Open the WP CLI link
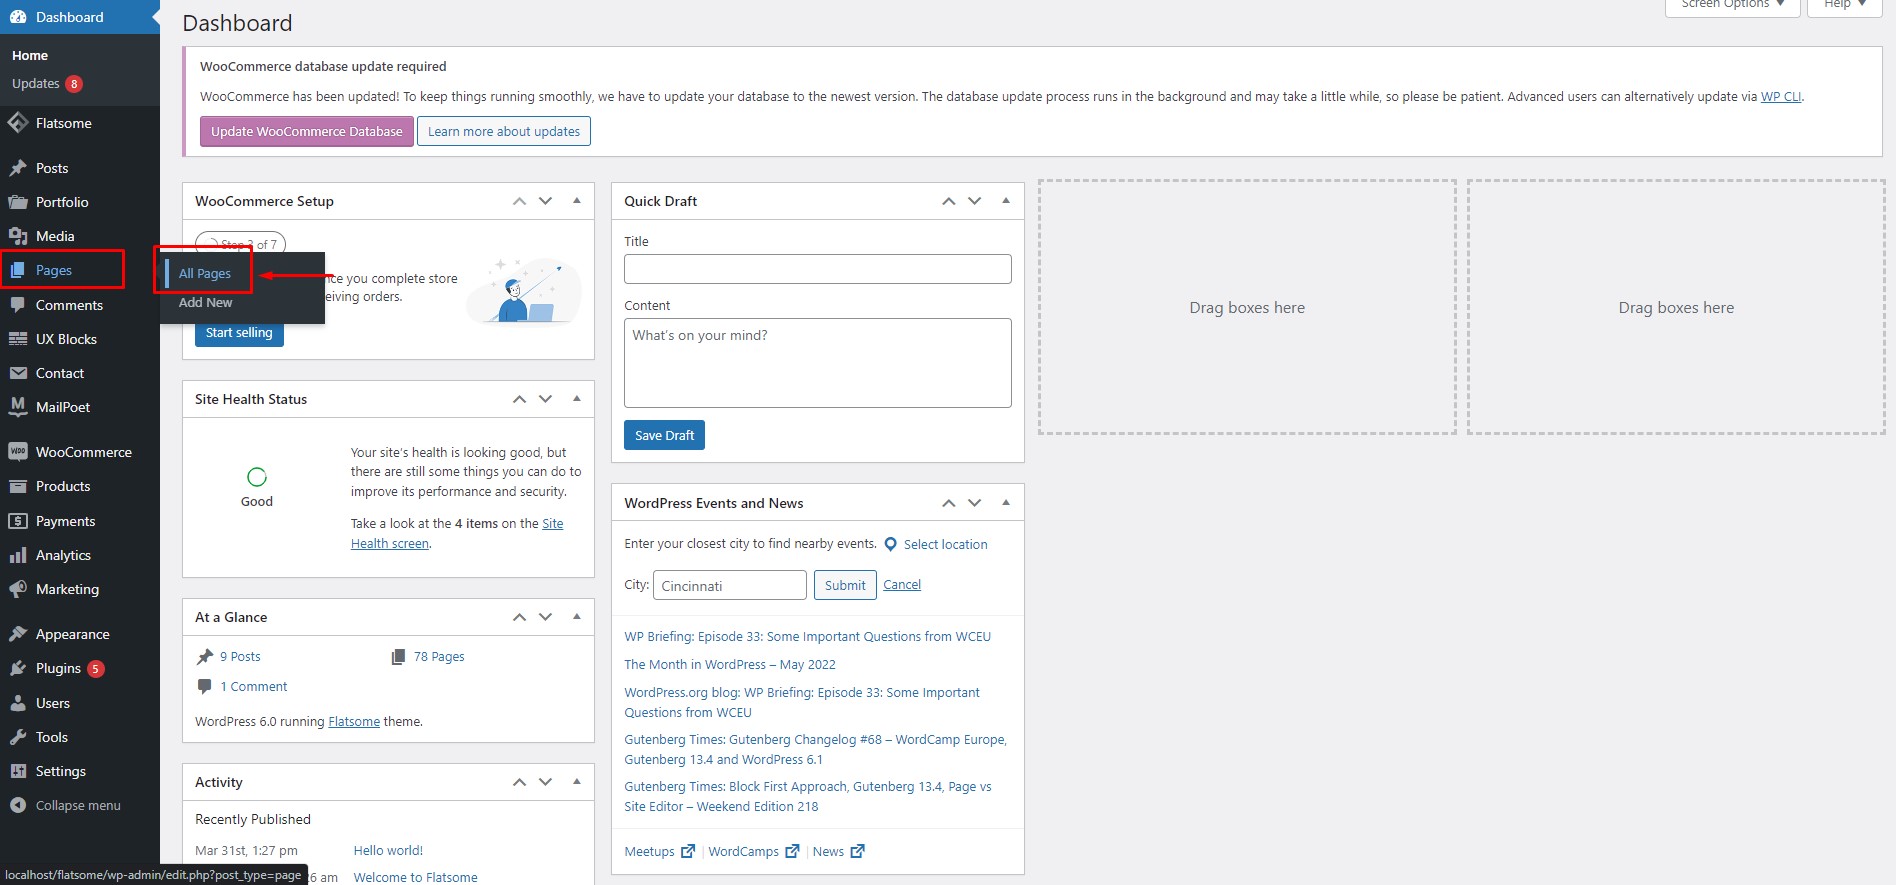Viewport: 1896px width, 885px height. pos(1781,97)
